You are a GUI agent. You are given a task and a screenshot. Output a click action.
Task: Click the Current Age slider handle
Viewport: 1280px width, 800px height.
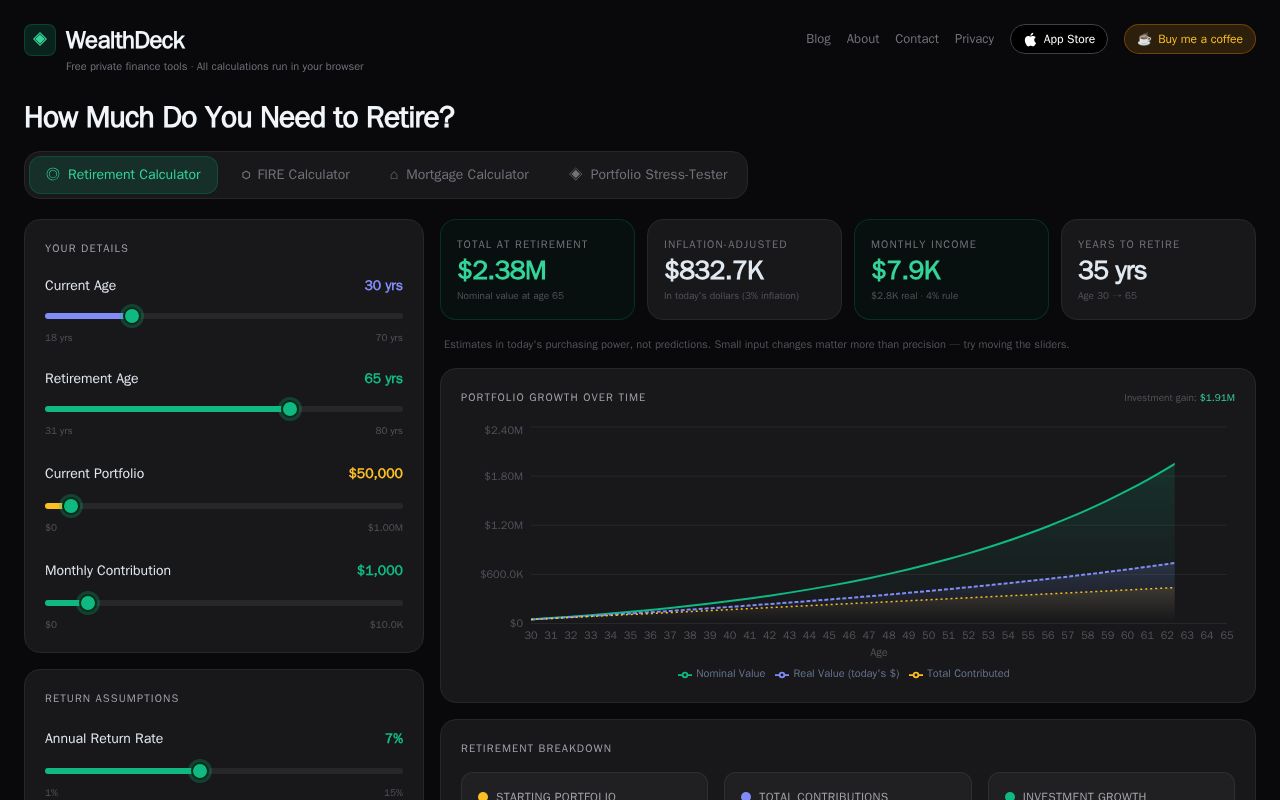[x=132, y=316]
